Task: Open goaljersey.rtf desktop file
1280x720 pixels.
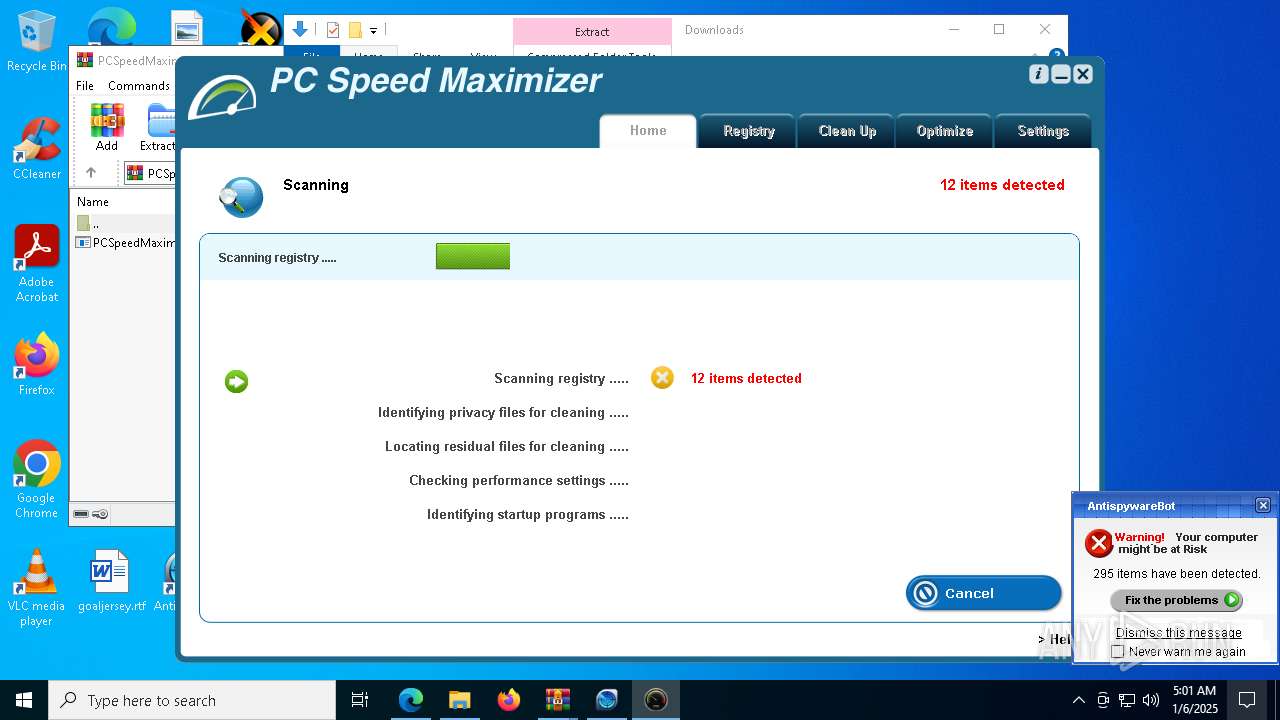Action: click(111, 581)
